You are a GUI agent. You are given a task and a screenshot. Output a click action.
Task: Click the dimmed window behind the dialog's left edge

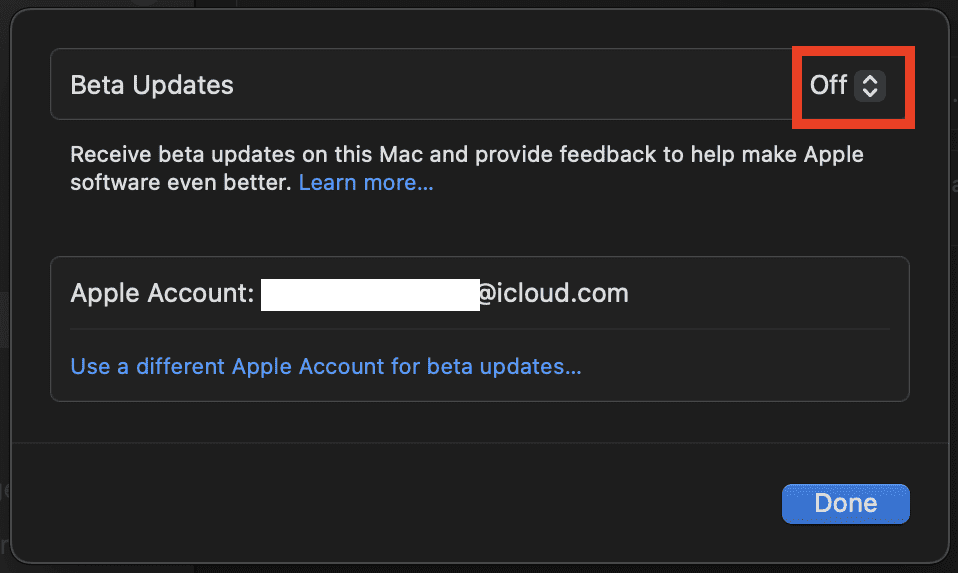pyautogui.click(x=5, y=320)
